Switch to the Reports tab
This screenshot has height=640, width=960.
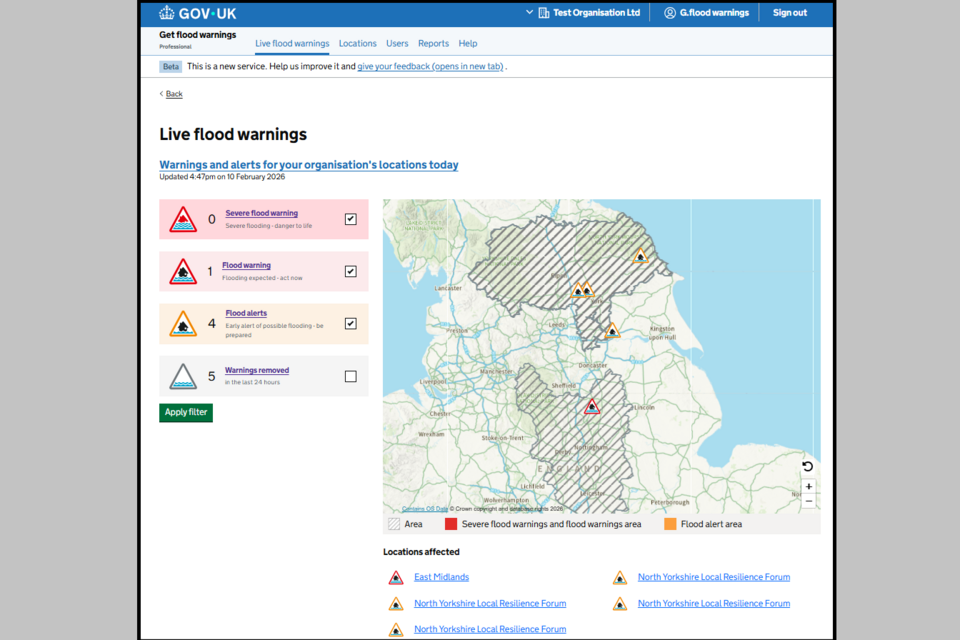click(x=433, y=44)
